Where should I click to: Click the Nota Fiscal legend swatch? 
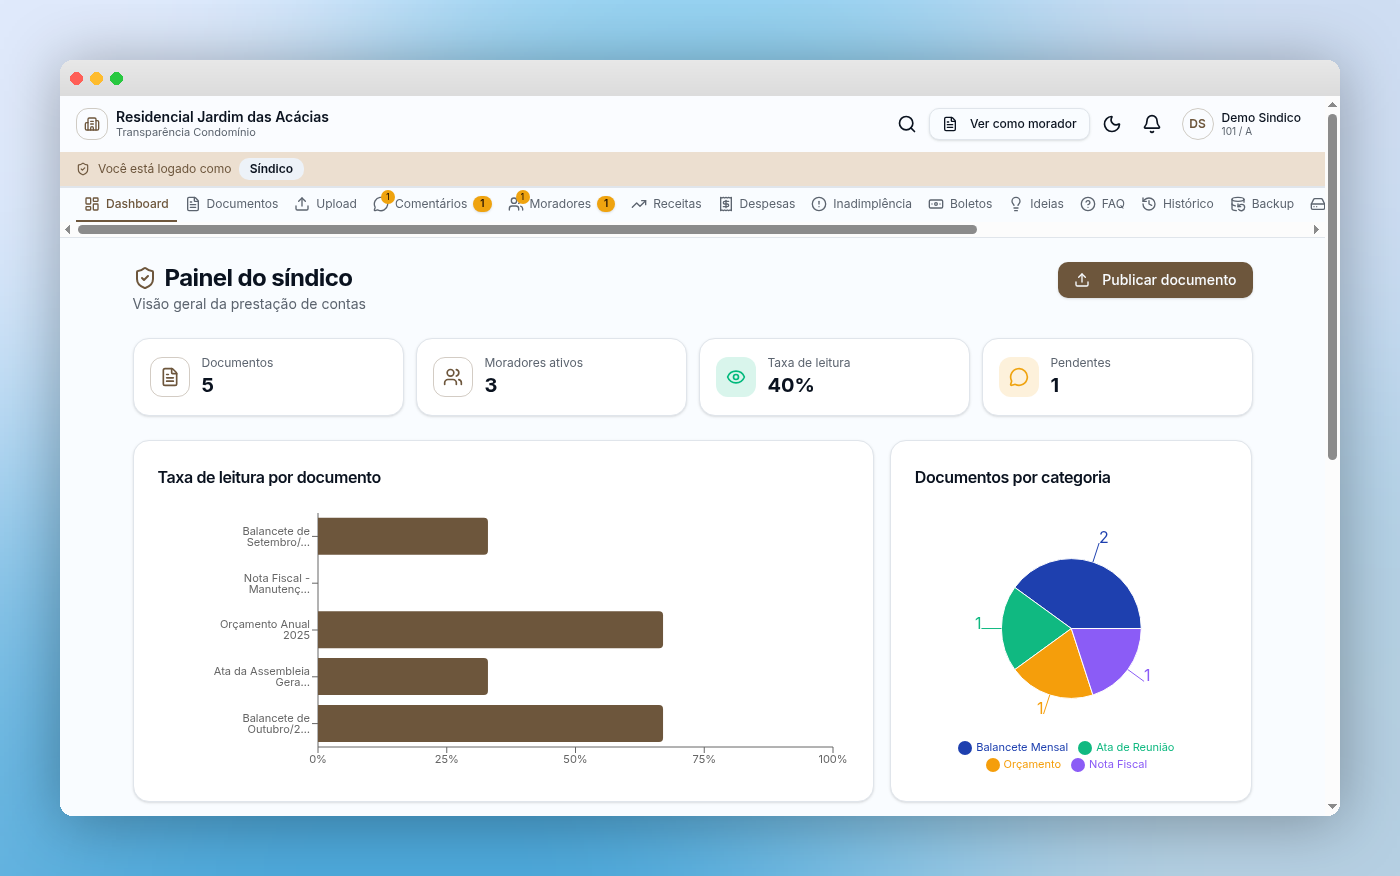point(1078,765)
